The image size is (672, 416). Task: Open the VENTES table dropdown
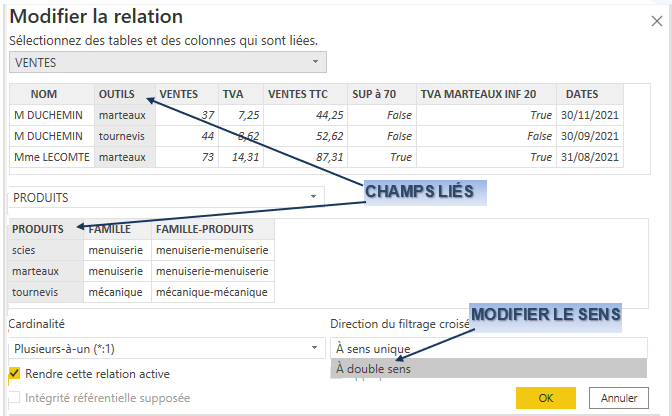(167, 62)
